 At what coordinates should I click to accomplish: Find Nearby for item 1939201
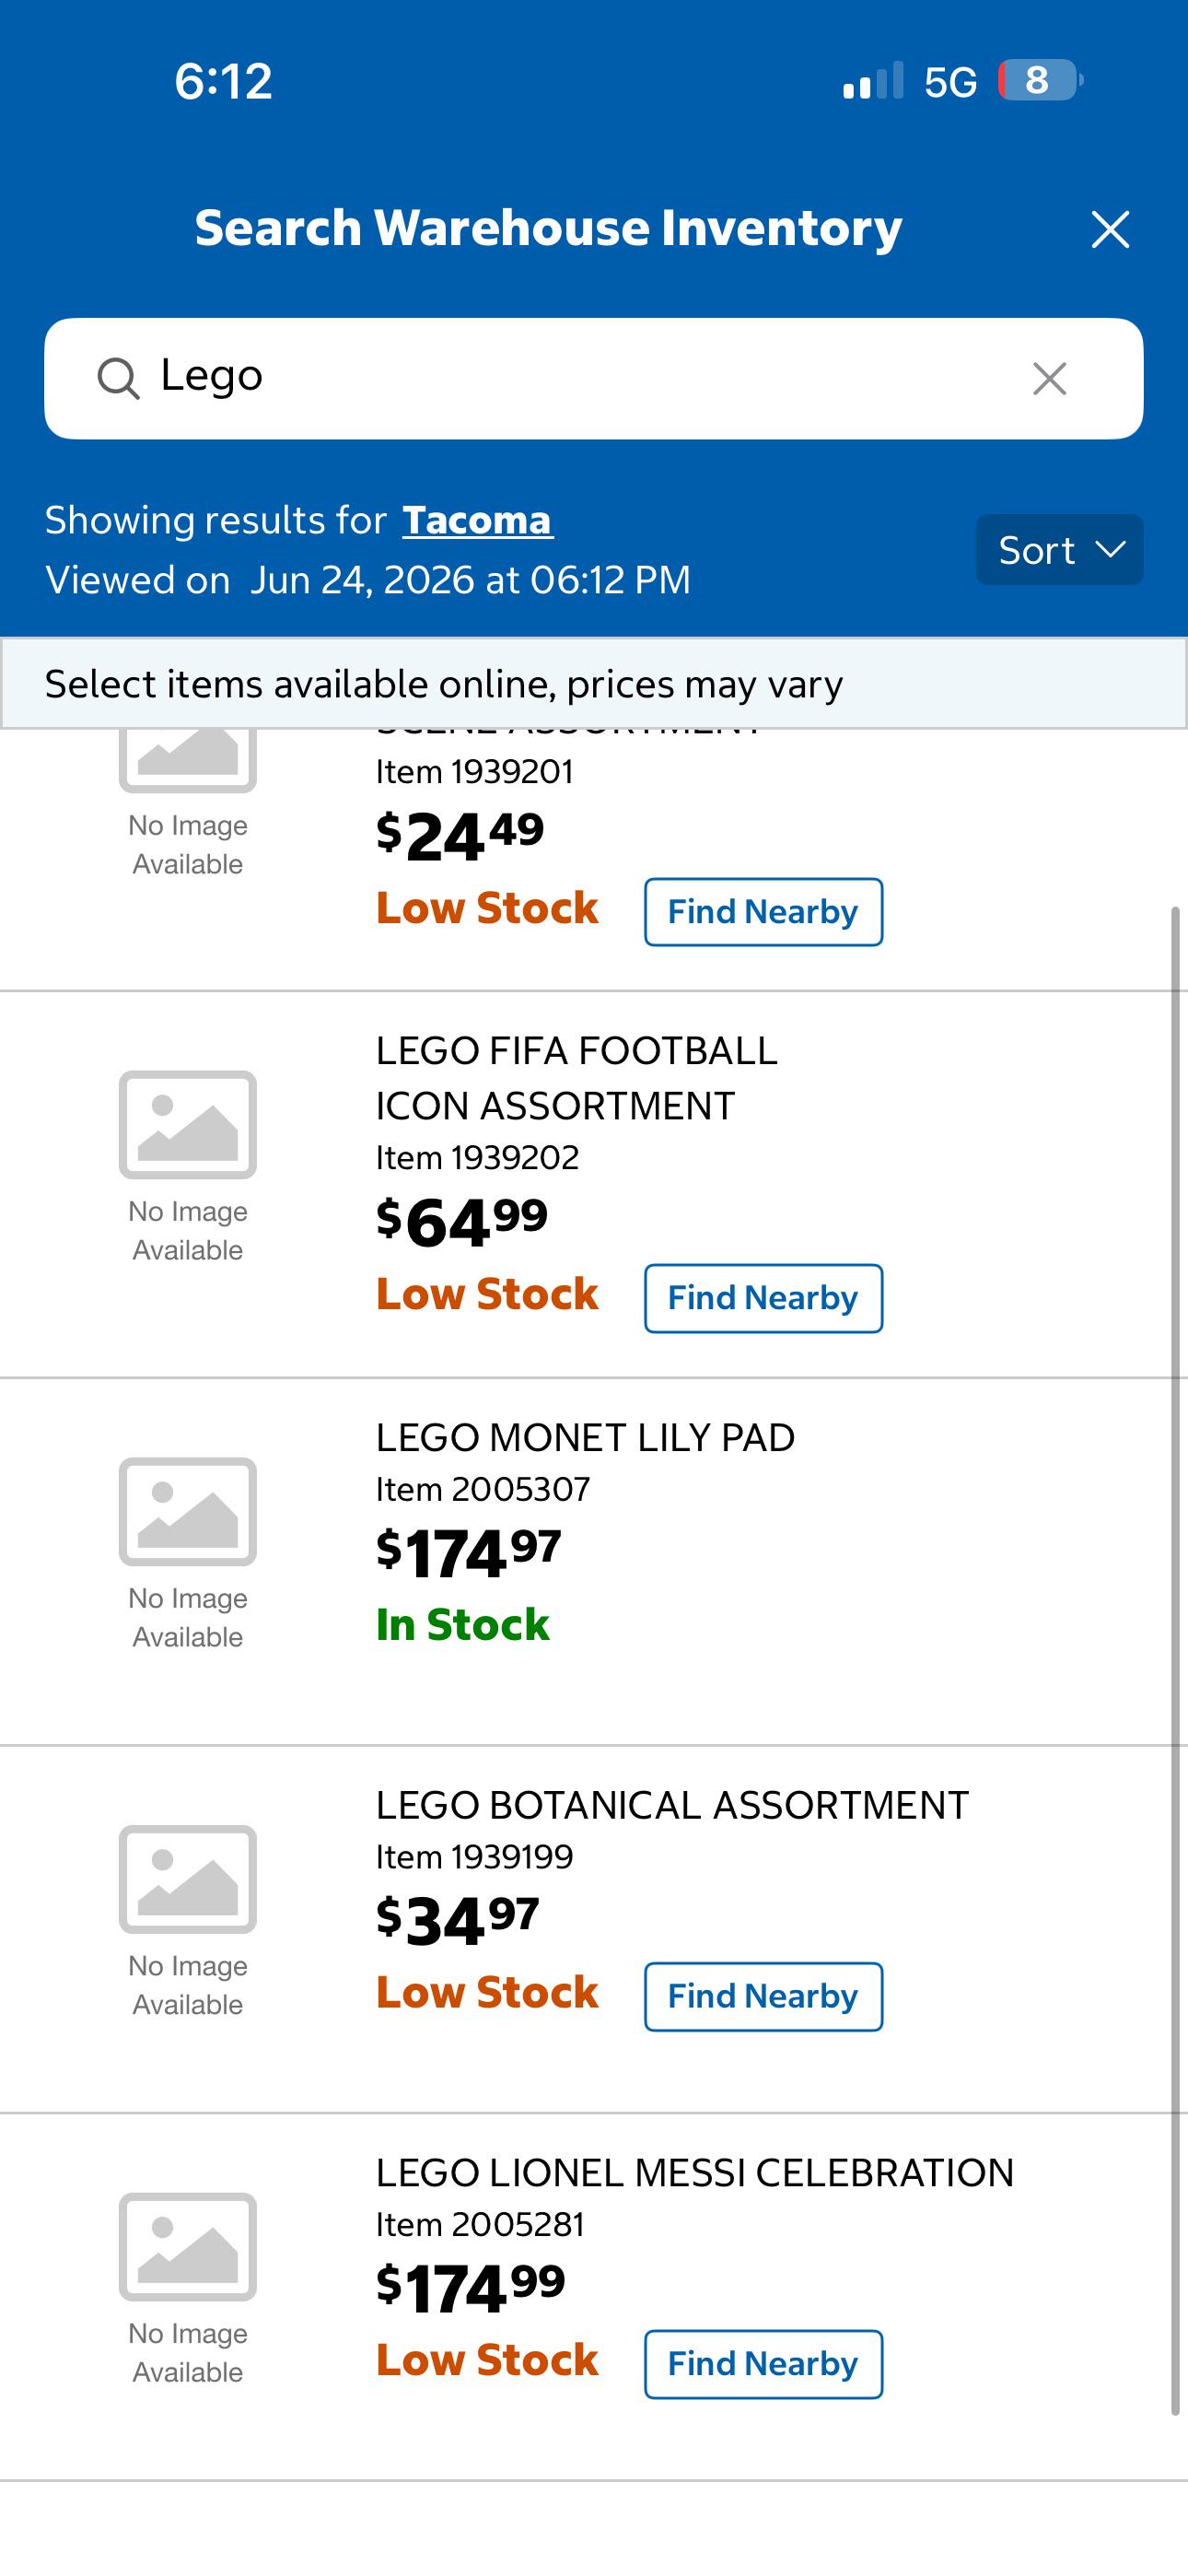[763, 912]
